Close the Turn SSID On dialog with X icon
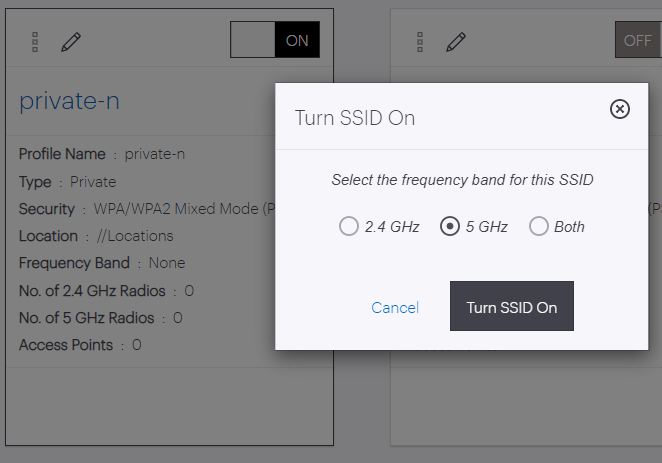The width and height of the screenshot is (662, 463). (620, 109)
